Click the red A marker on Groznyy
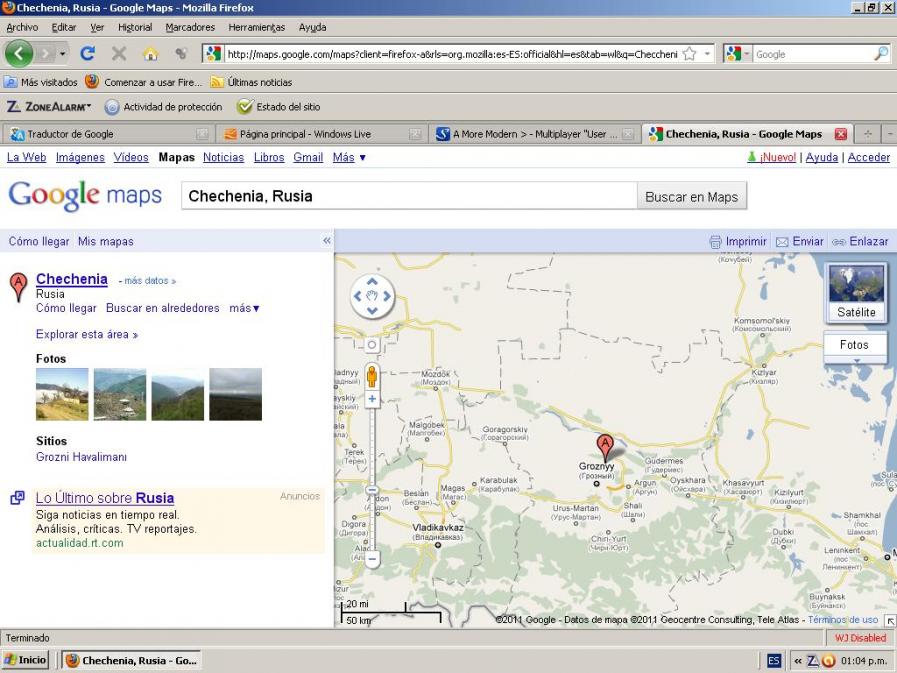This screenshot has height=673, width=897. (x=605, y=447)
